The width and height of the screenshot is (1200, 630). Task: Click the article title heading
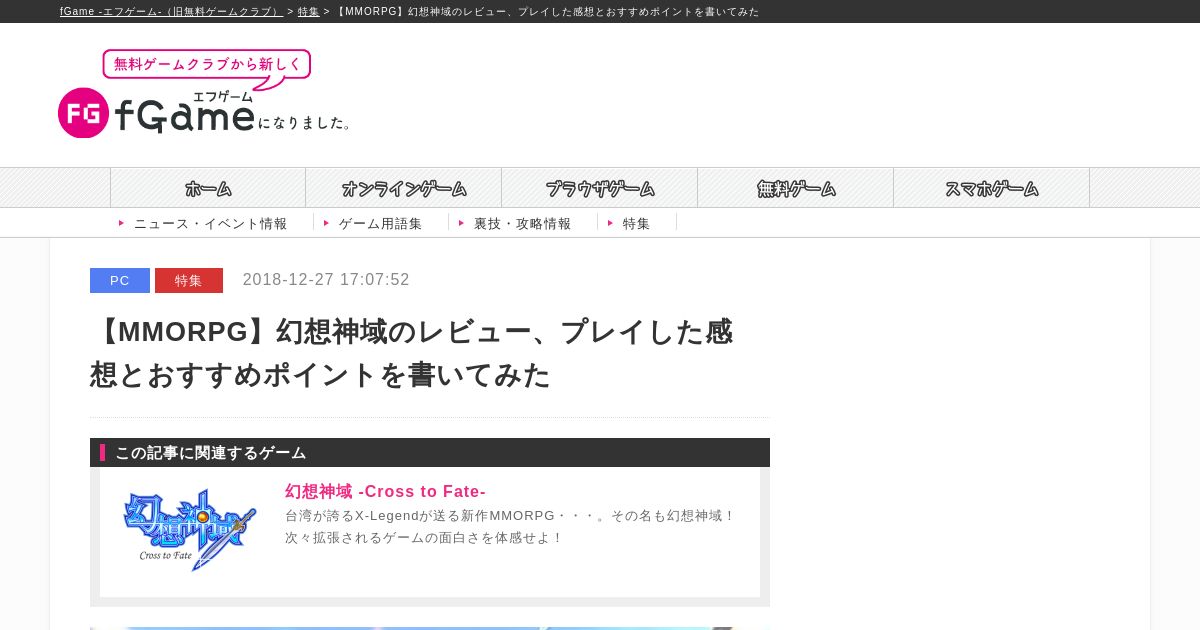412,353
